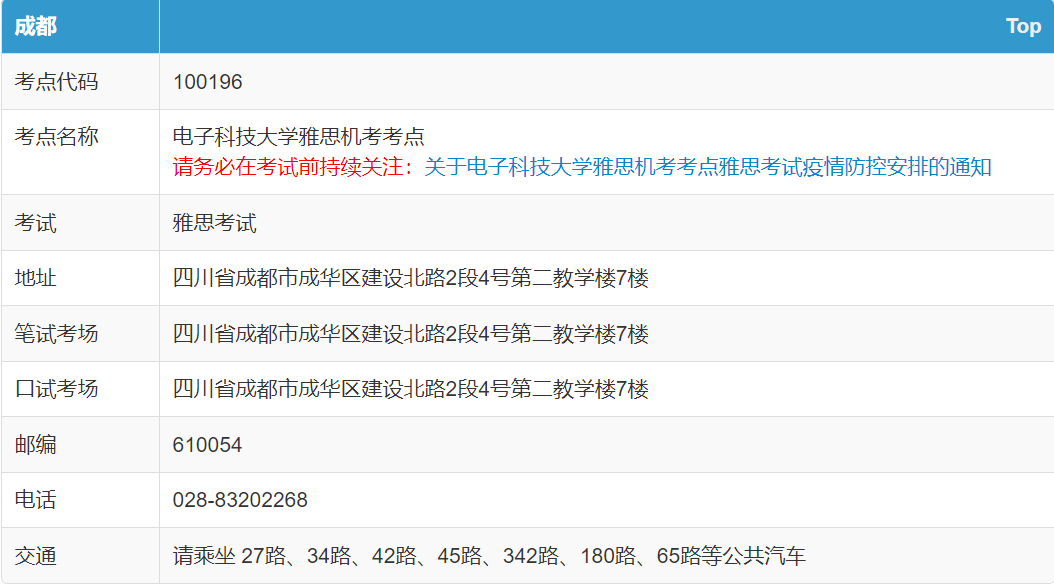Click the 邮编 row label

[x=36, y=445]
